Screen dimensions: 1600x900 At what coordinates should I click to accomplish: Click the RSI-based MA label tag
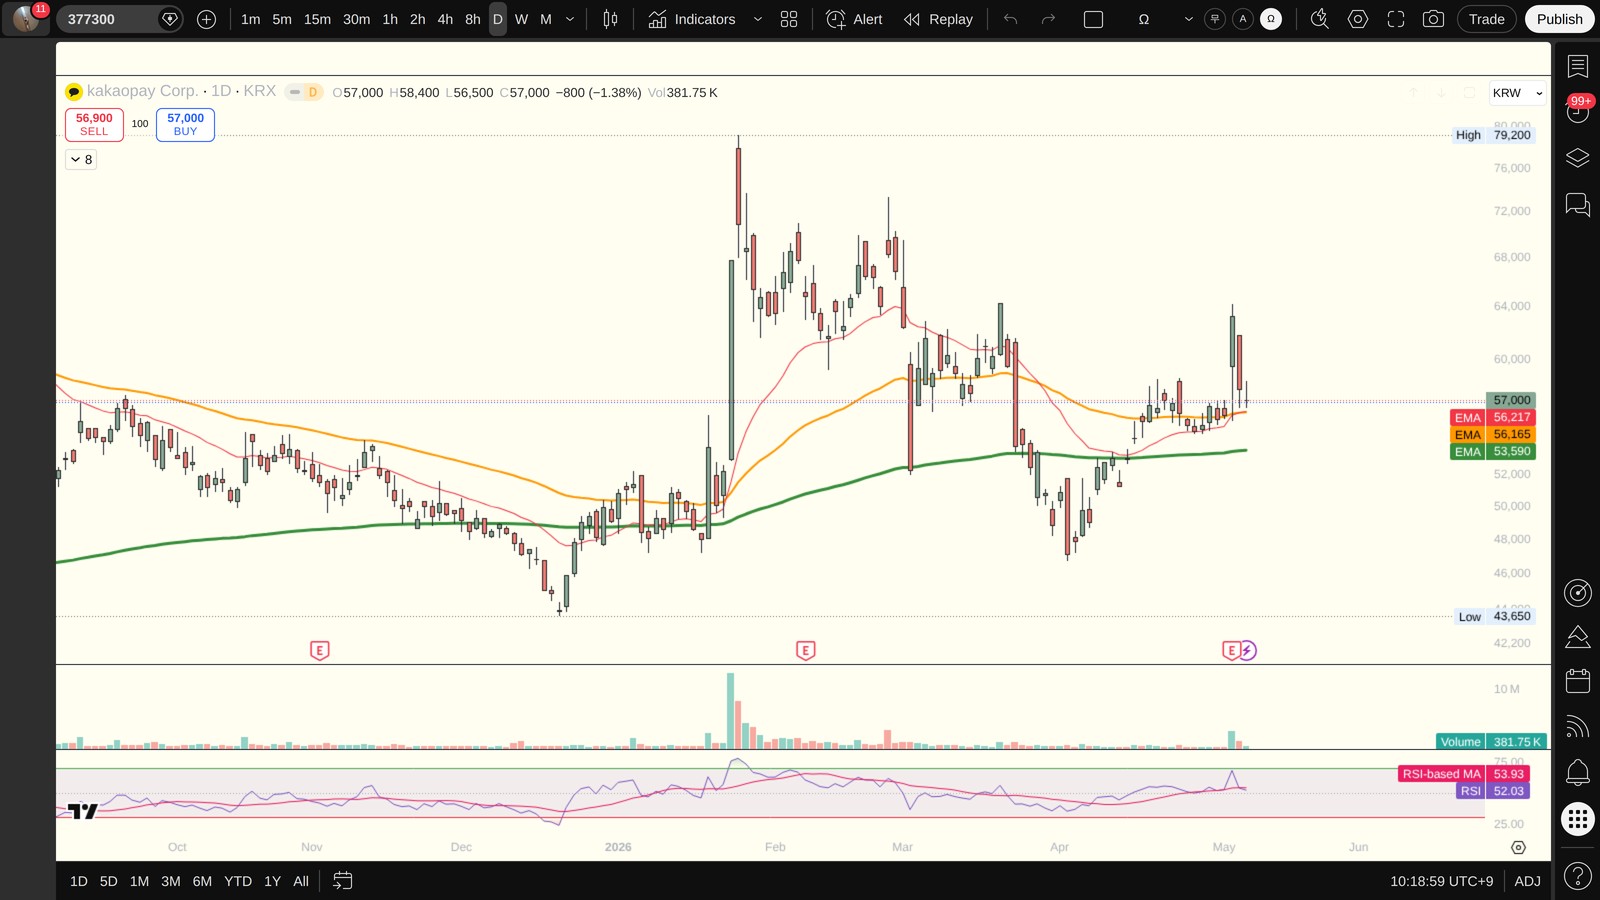tap(1441, 774)
